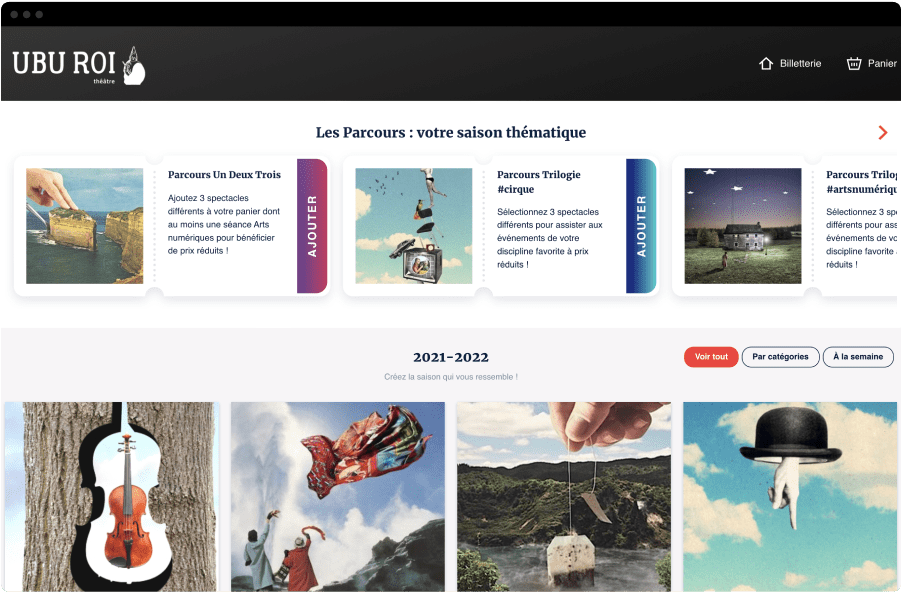The height and width of the screenshot is (593, 902).
Task: Add Parcours Un Deux Trois with purple AJOUTER
Action: (x=312, y=226)
